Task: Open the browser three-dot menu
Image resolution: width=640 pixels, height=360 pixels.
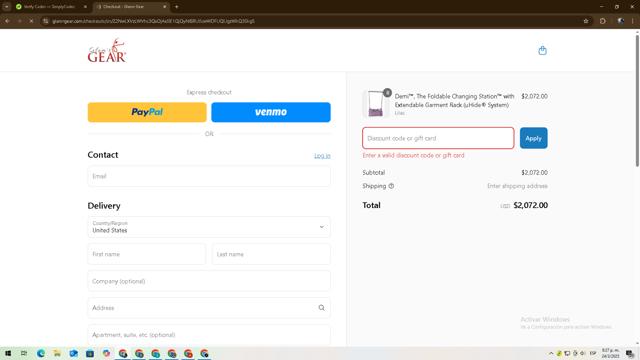Action: click(633, 21)
